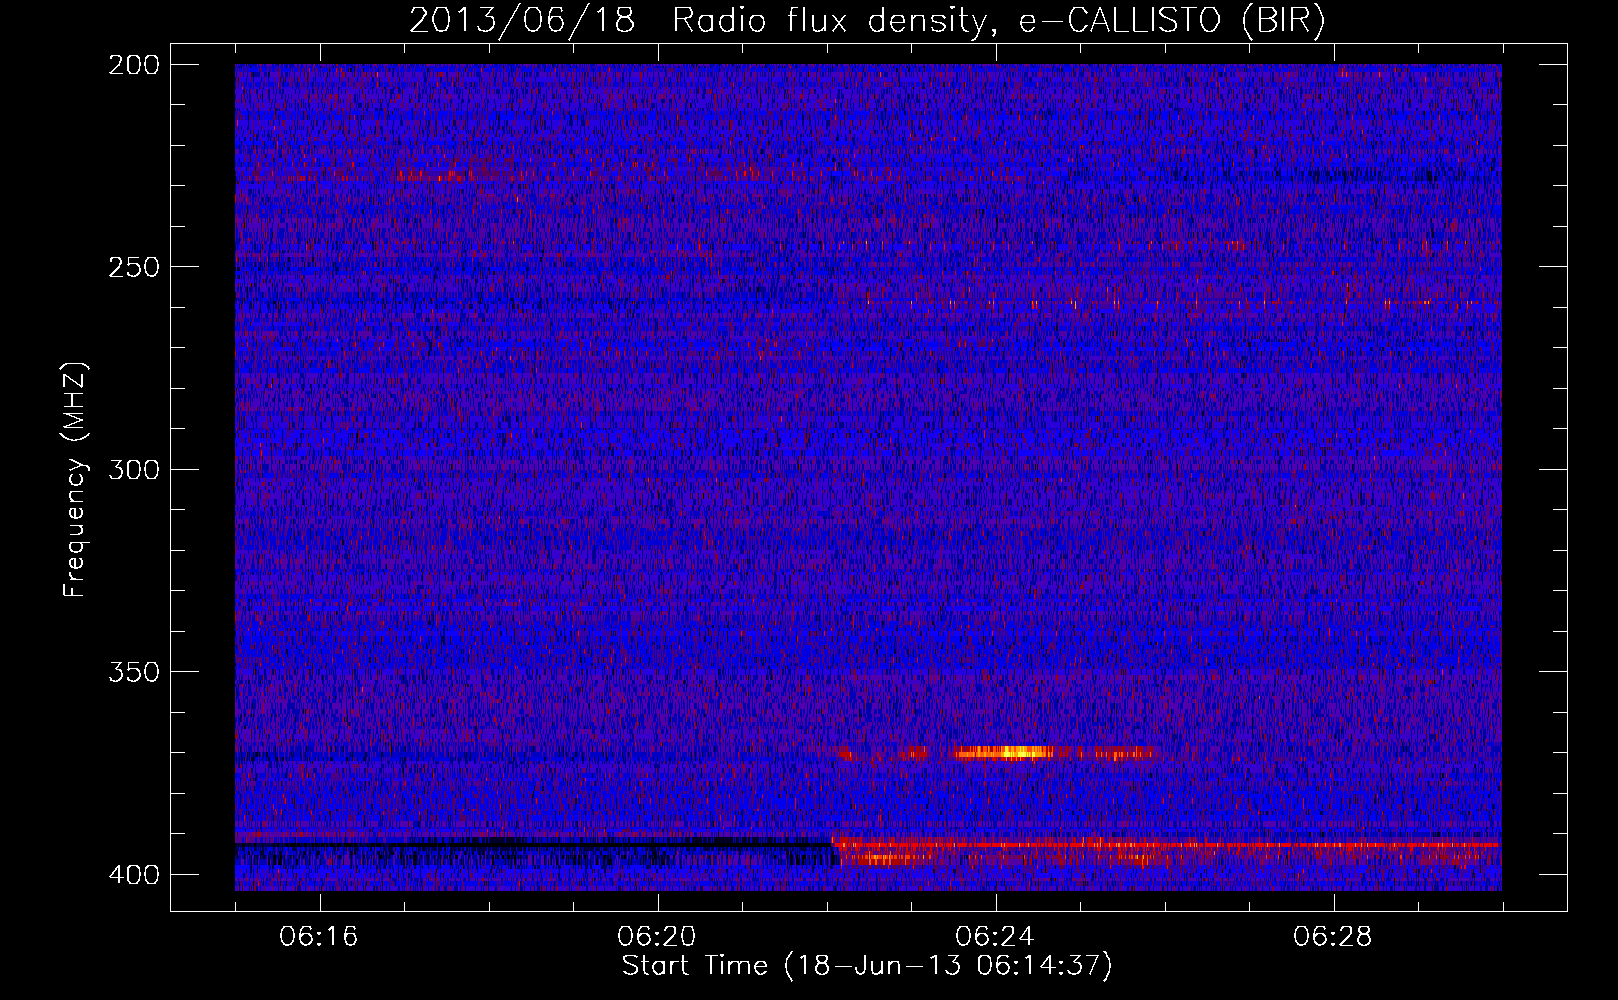
Task: Click the 'Frequency (MHZ)' axis label
Action: tap(75, 480)
